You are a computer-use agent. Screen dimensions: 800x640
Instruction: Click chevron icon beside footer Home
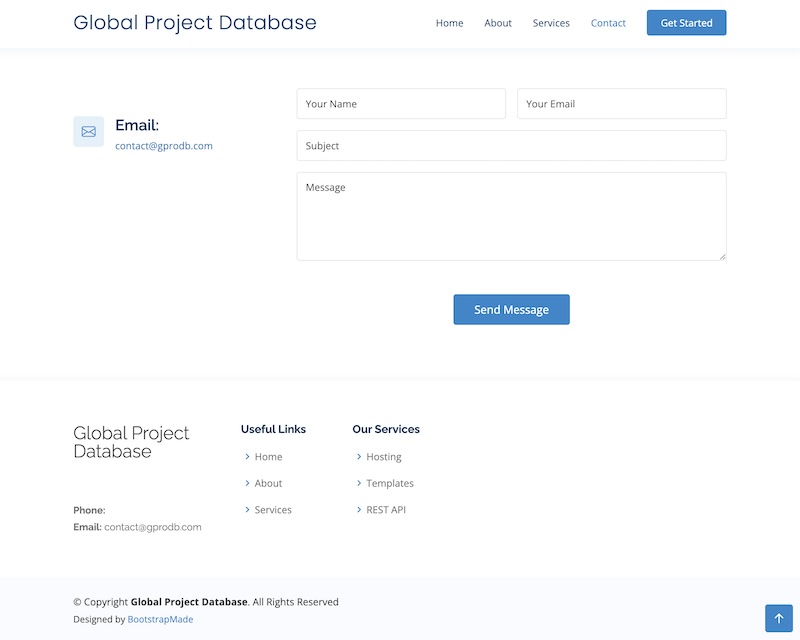(x=247, y=457)
